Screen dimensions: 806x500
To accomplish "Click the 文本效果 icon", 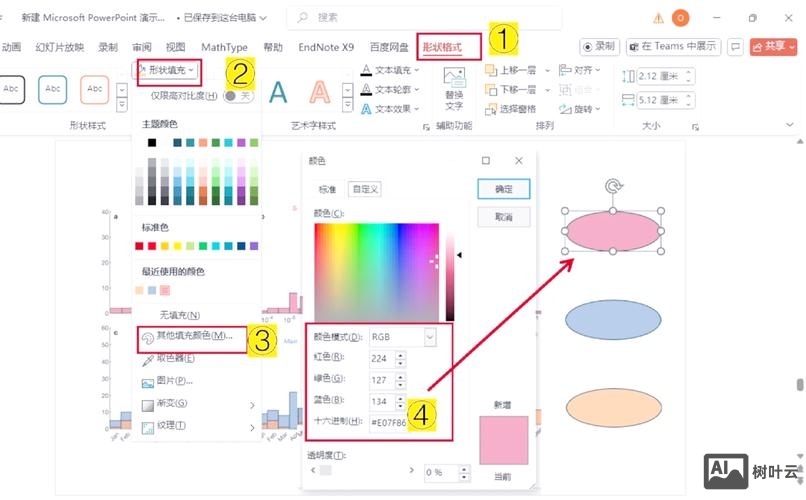I will pyautogui.click(x=366, y=108).
